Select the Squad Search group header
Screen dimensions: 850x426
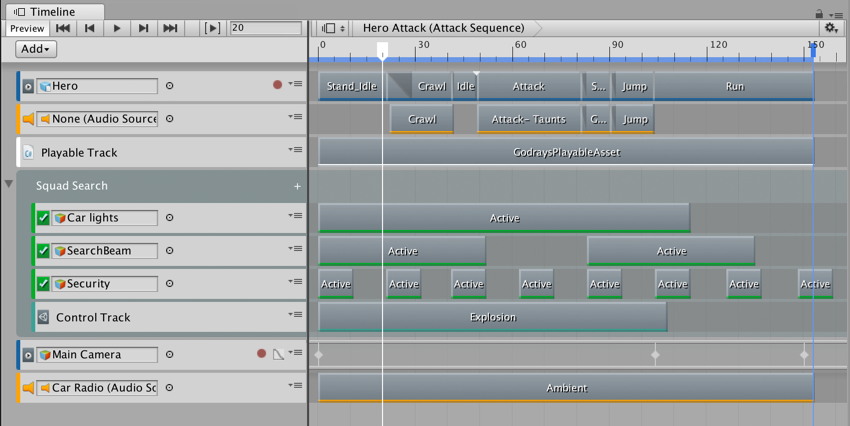pos(161,186)
